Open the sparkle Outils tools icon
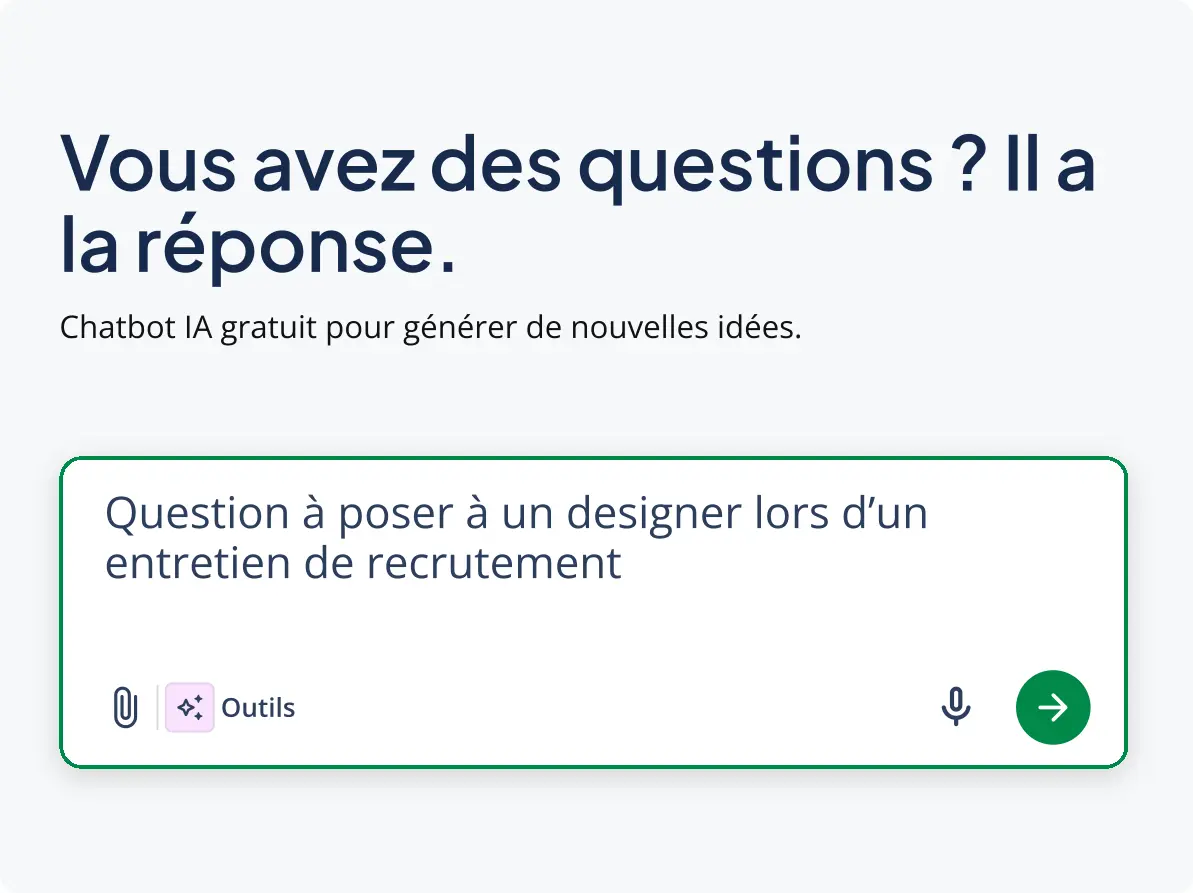1193x893 pixels. click(190, 708)
